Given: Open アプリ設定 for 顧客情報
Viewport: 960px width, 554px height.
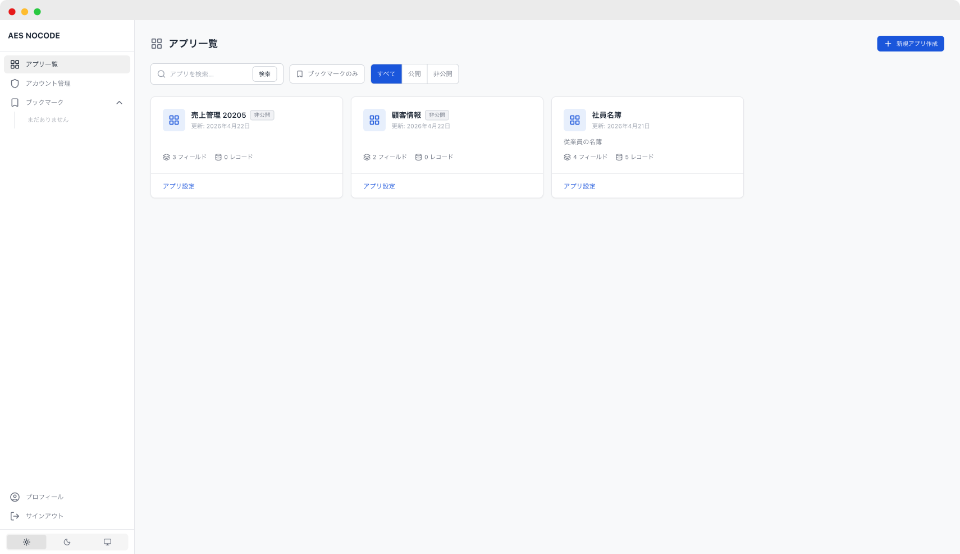Looking at the screenshot, I should coord(379,186).
